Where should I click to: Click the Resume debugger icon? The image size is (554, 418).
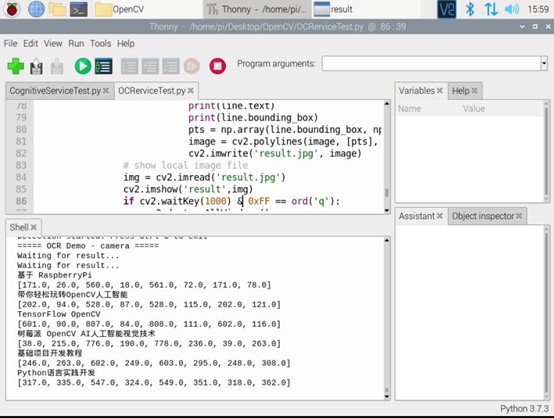(191, 66)
